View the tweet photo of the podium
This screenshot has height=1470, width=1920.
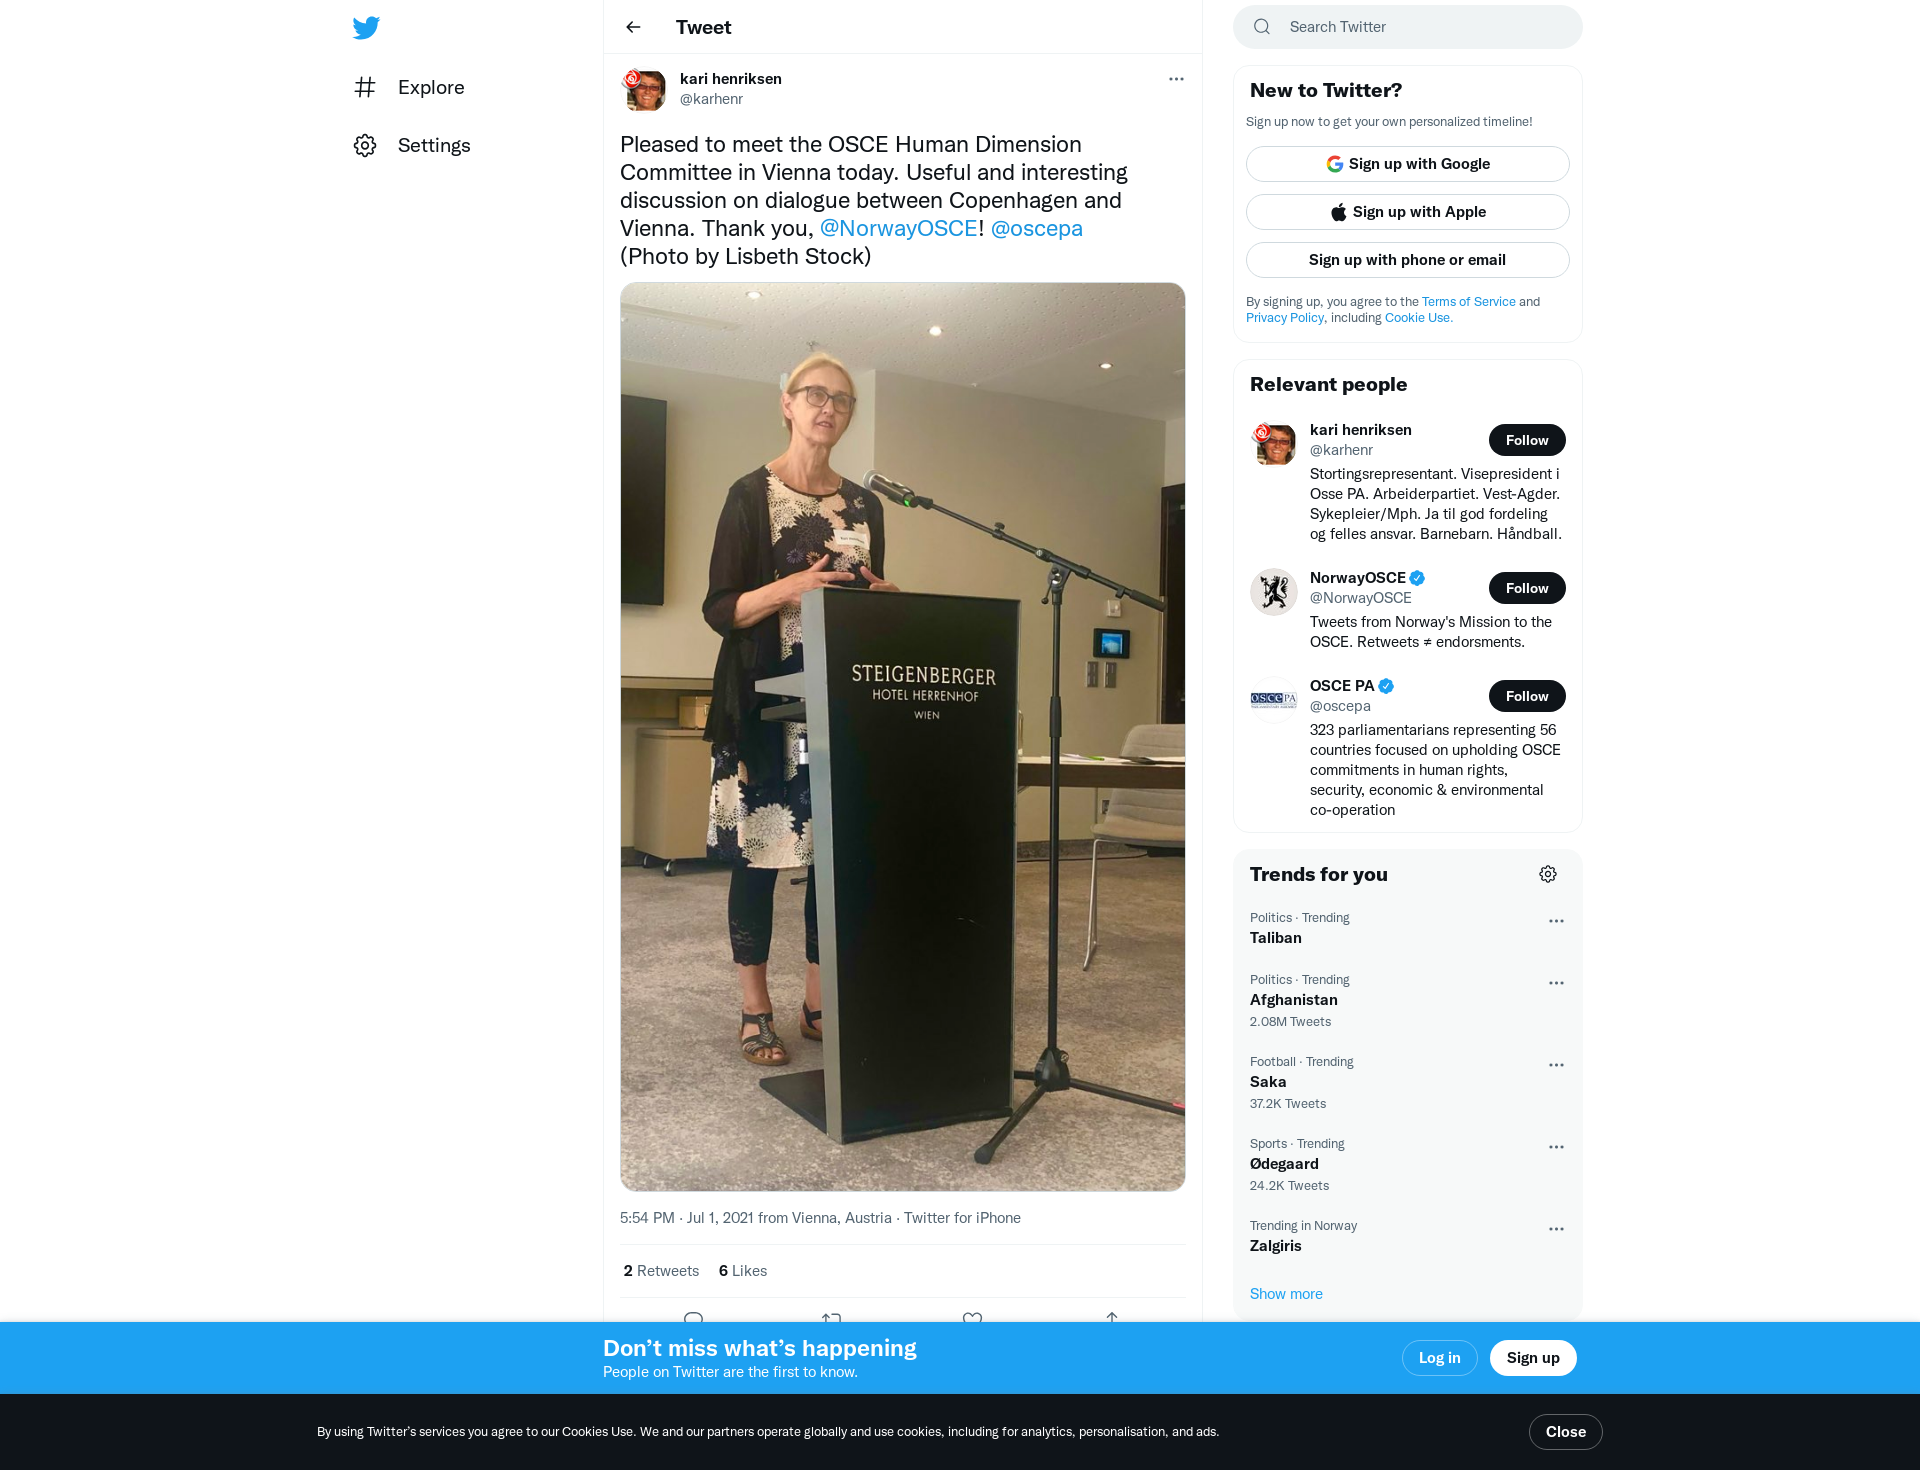tap(903, 737)
